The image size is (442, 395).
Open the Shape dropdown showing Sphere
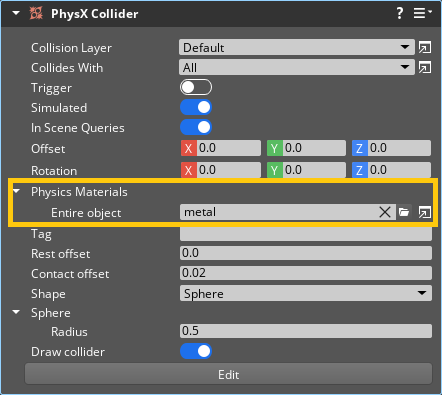[306, 293]
